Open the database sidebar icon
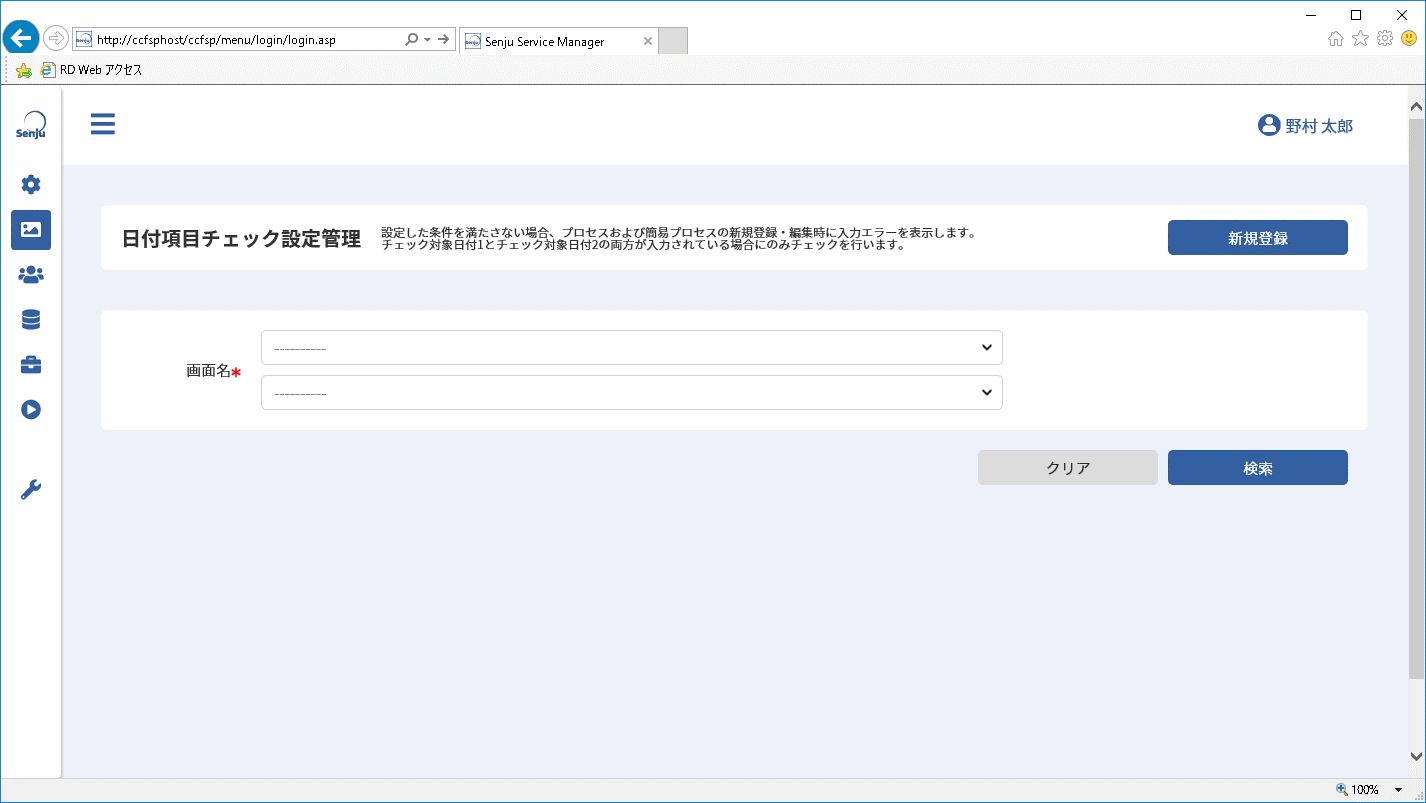This screenshot has width=1426, height=803. coord(31,319)
